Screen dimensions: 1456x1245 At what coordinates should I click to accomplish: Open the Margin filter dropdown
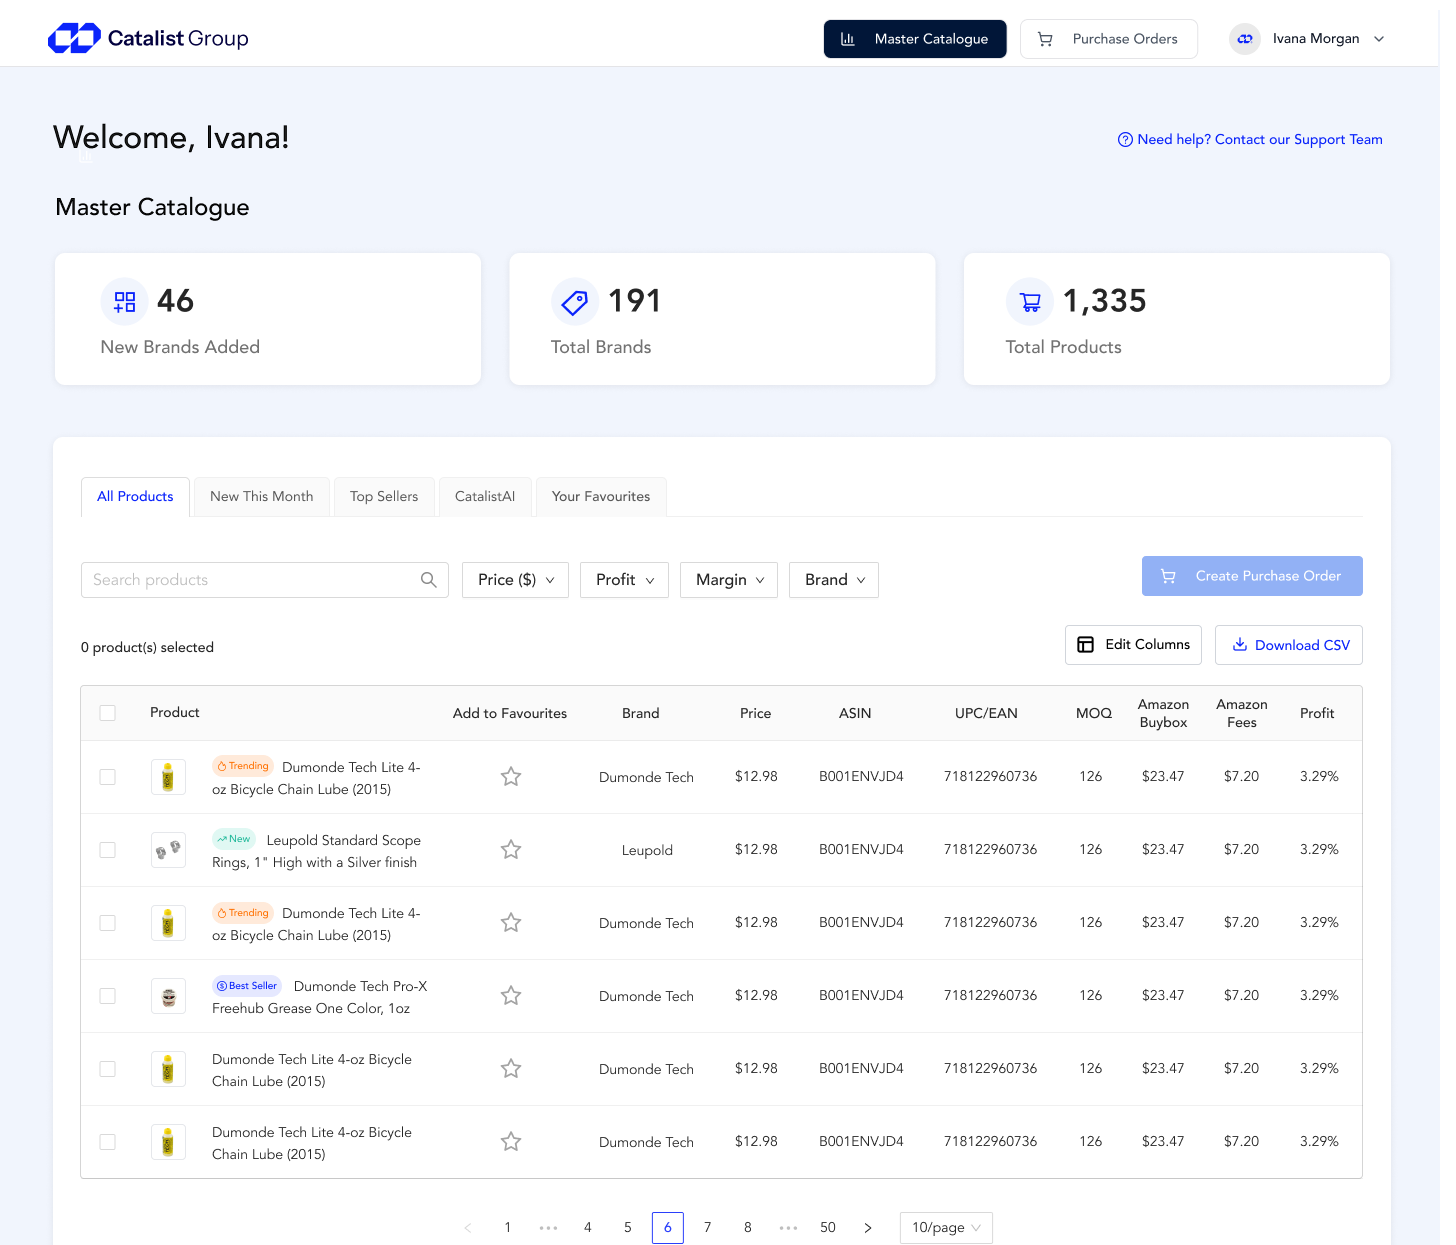coord(729,580)
